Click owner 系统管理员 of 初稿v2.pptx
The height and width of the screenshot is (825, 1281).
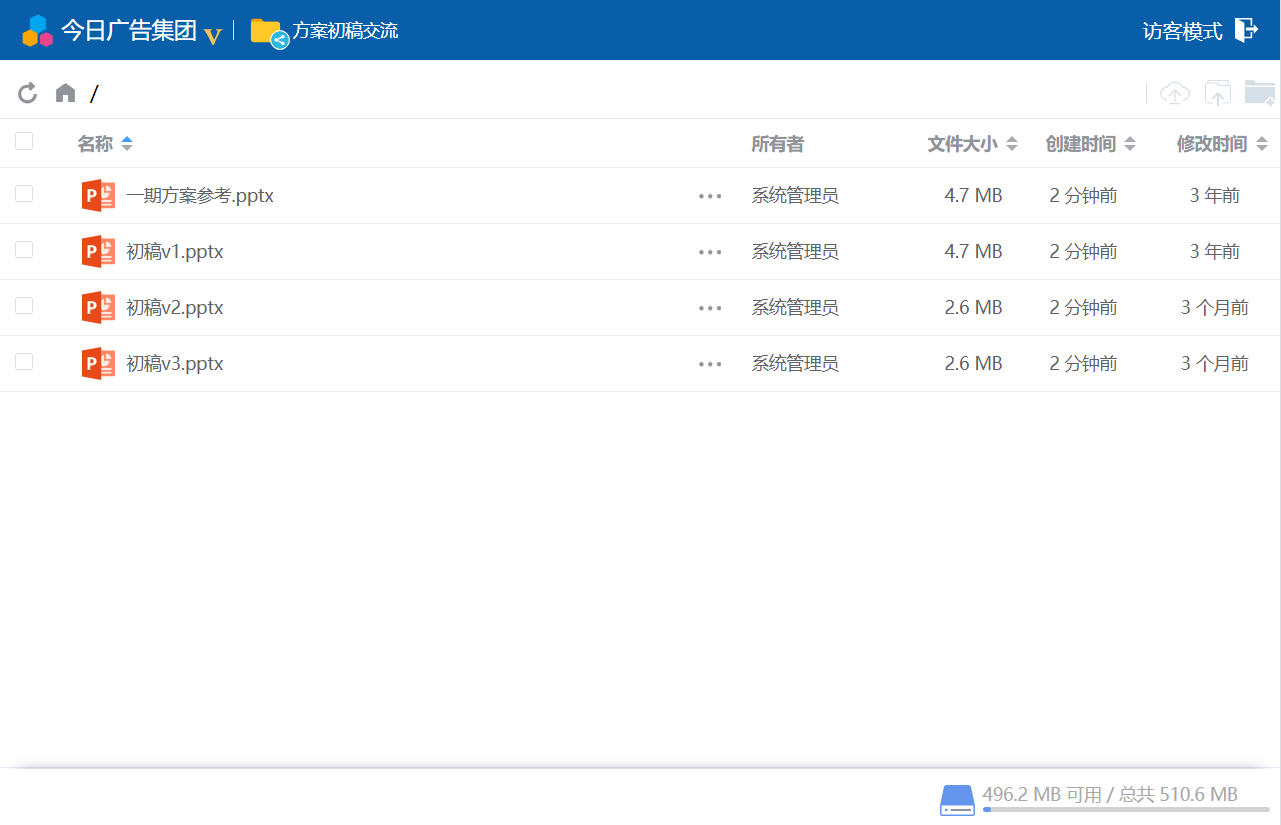coord(795,308)
